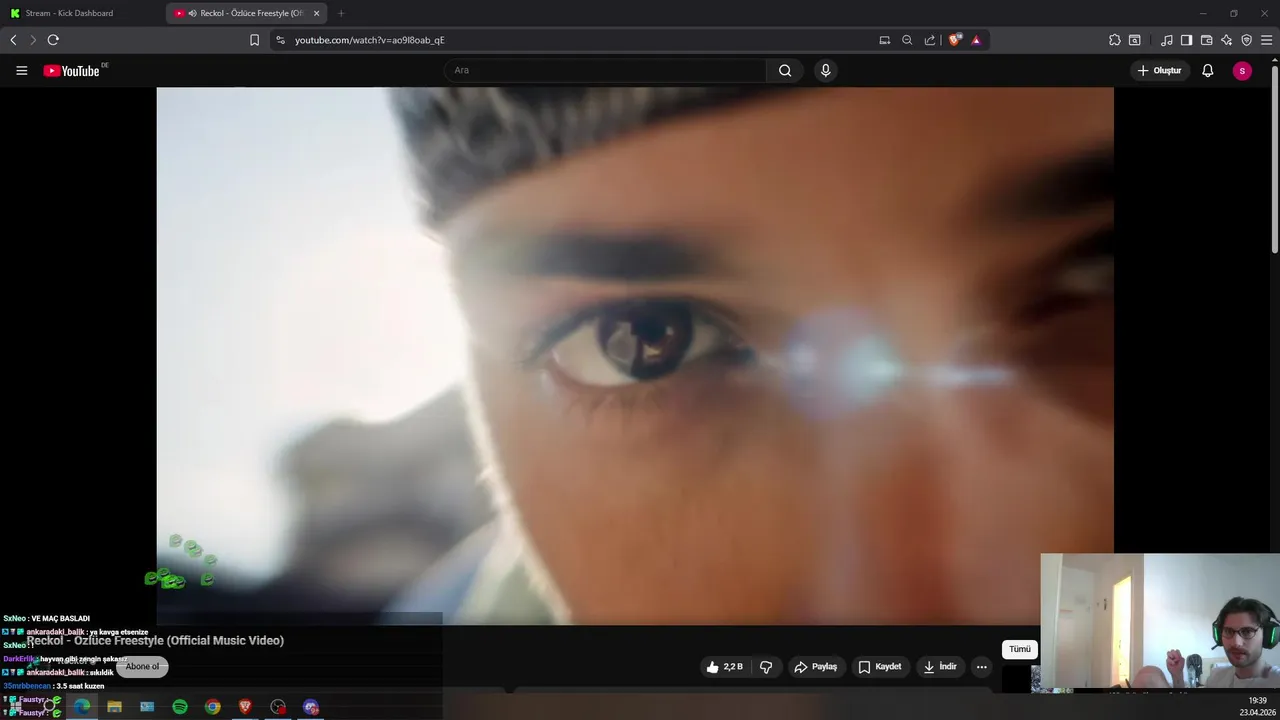Open the tab search icon in toolbar
Viewport: 1280px width, 720px height.
coord(1135,40)
